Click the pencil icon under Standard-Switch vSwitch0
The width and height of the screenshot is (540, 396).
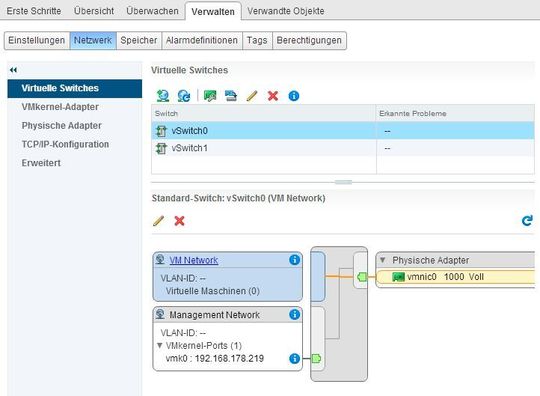(x=158, y=221)
